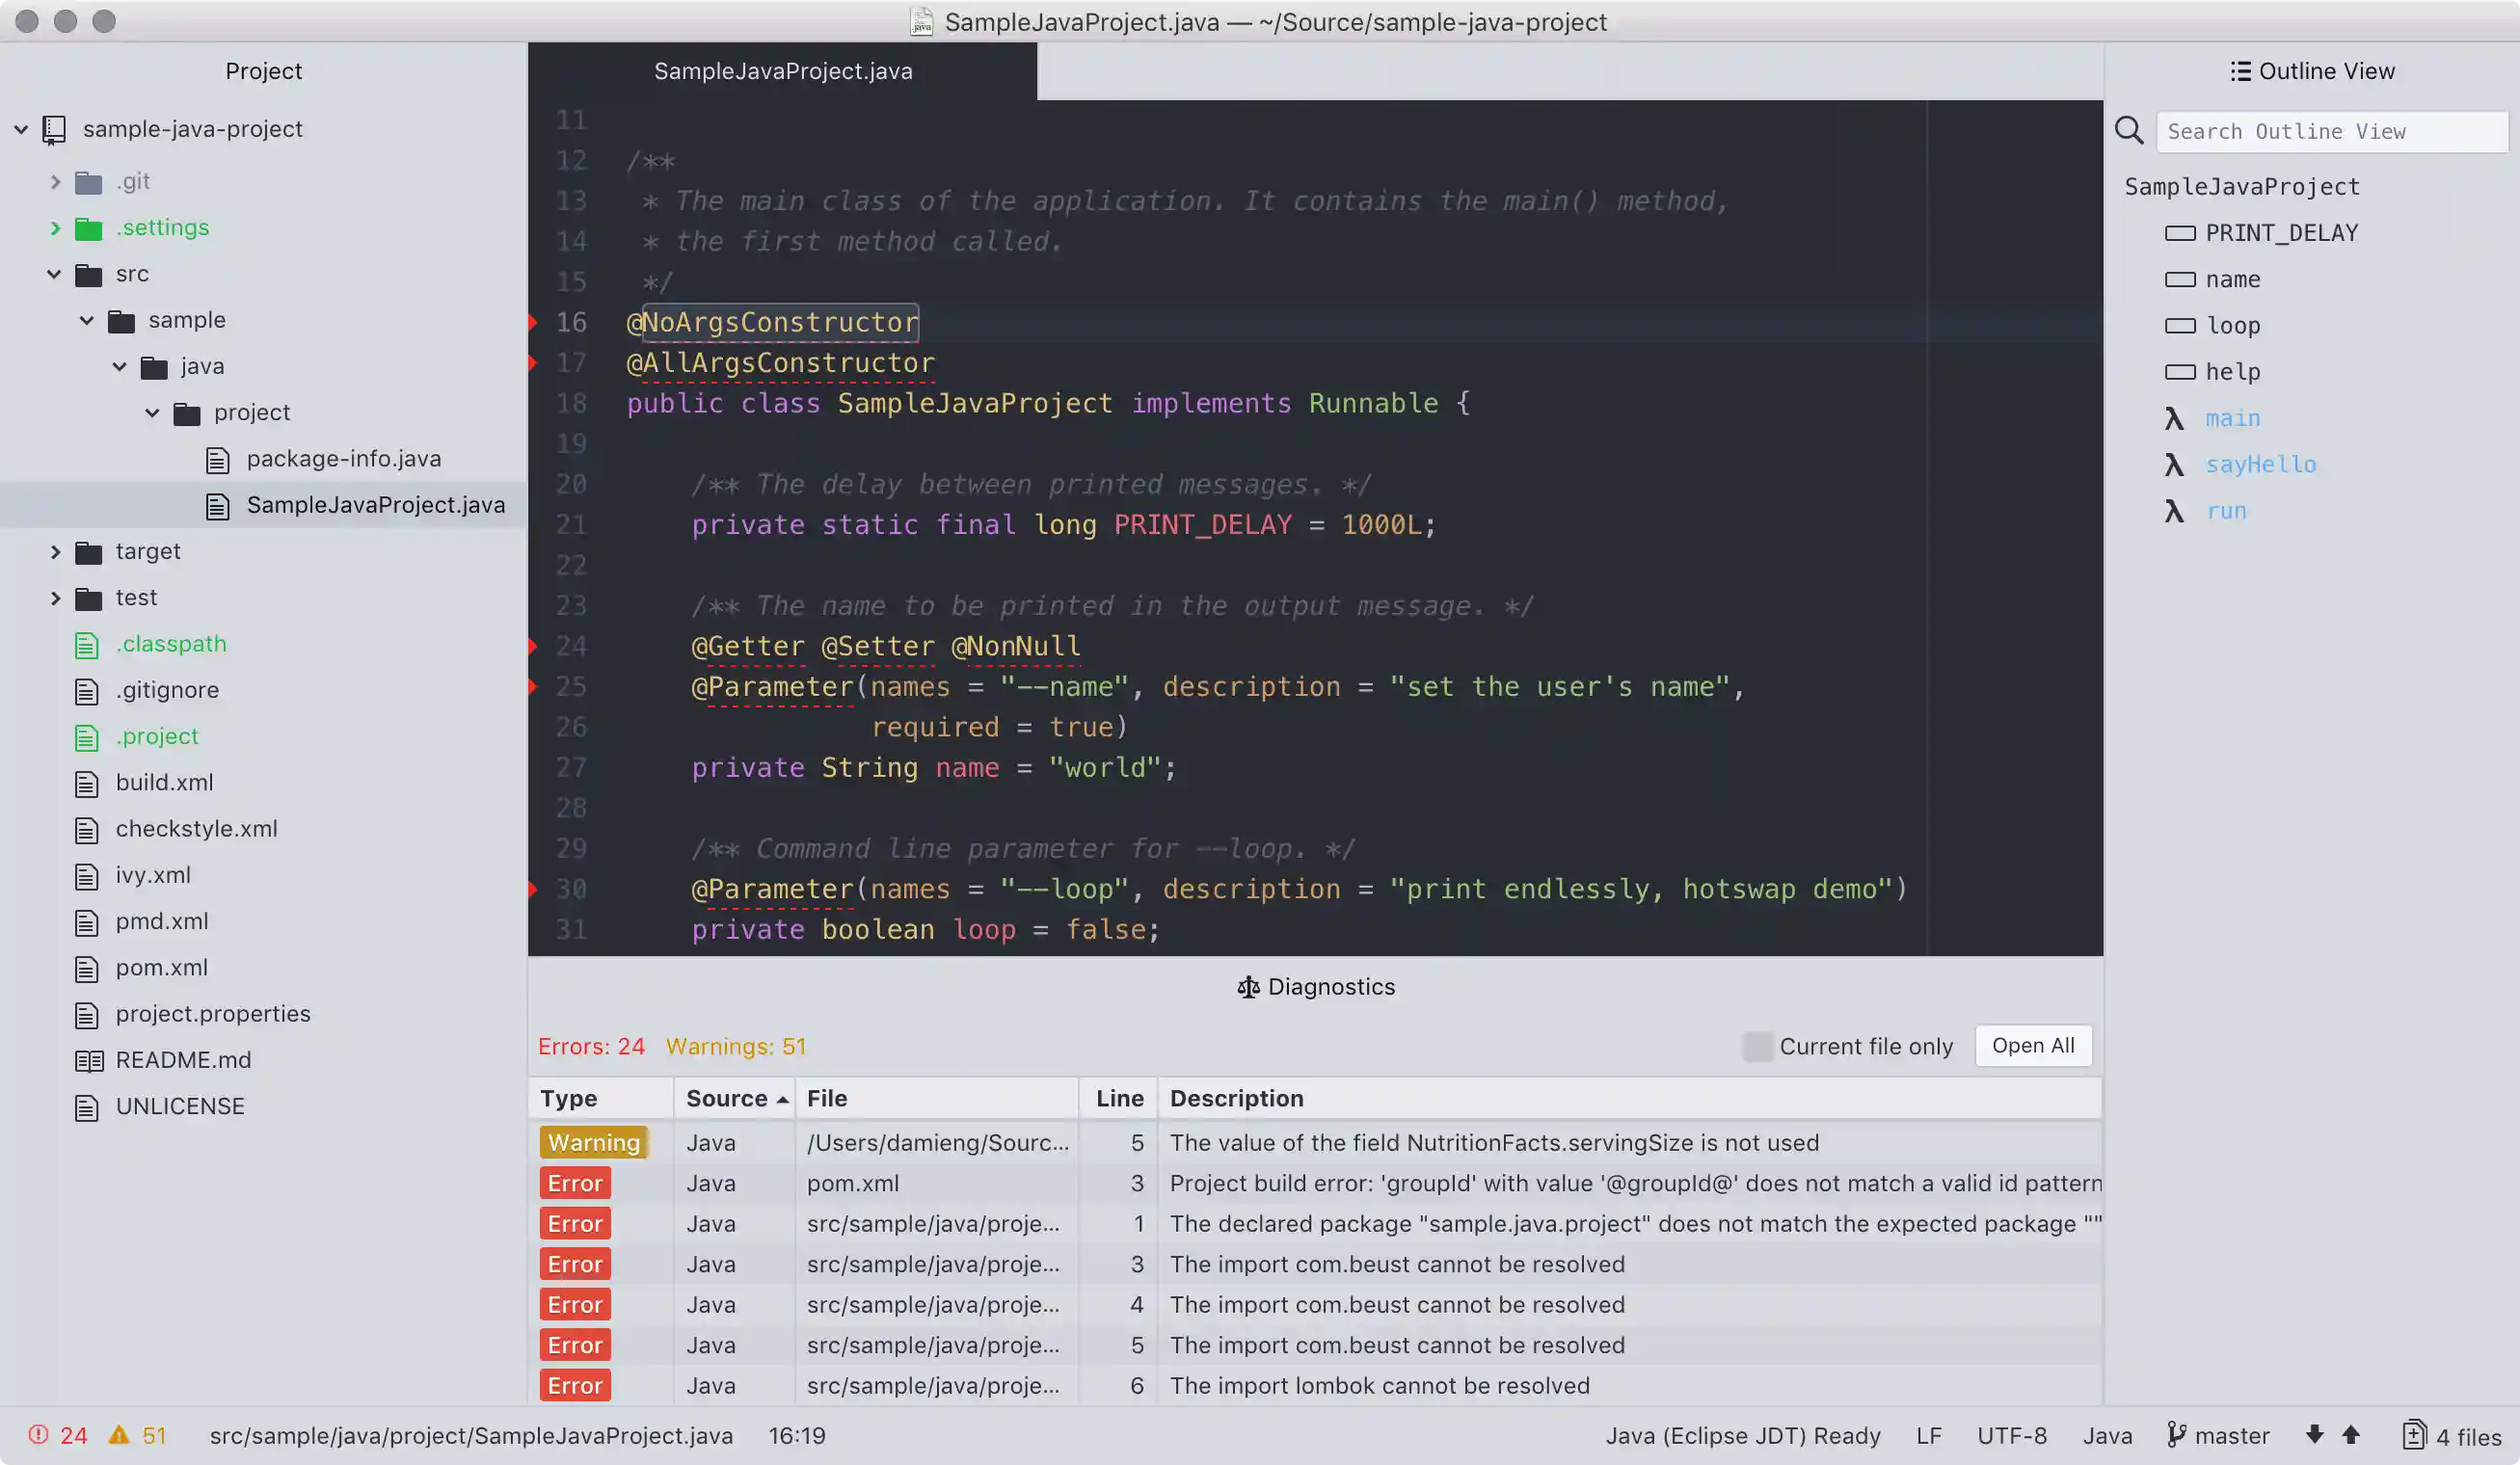Click the search icon in Outline View
Screen dimensions: 2520x1465
click(2128, 131)
